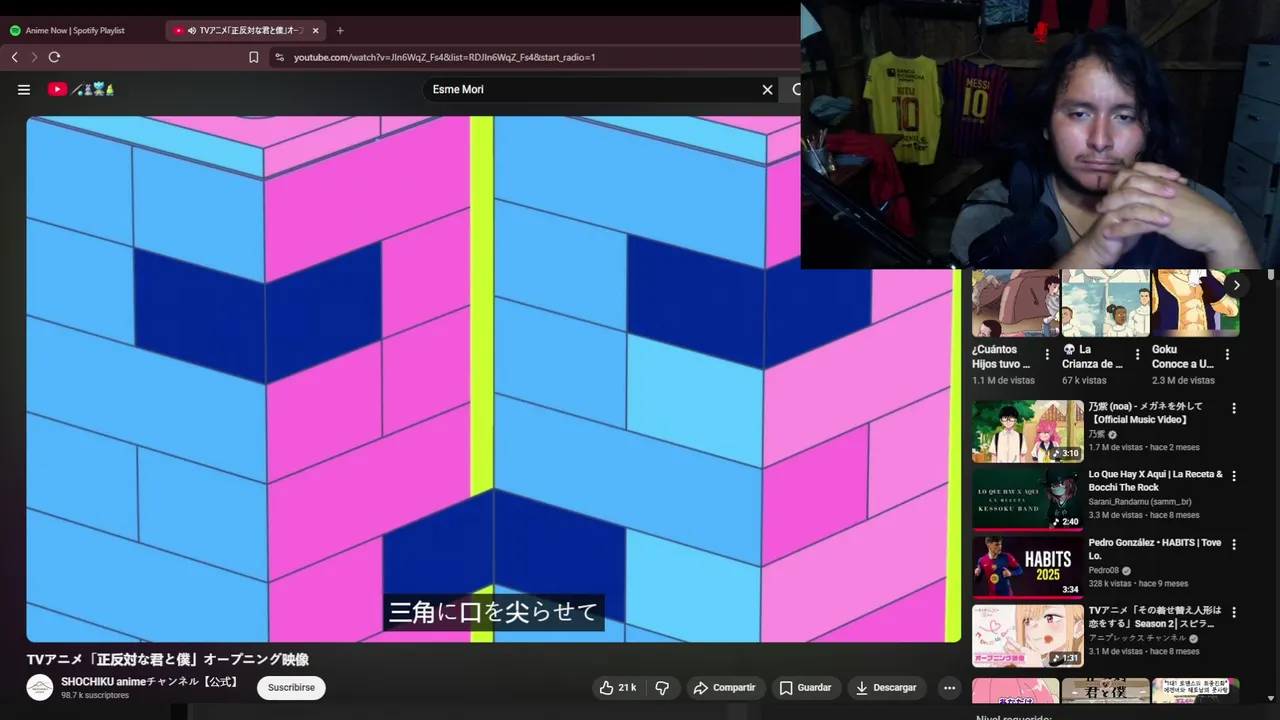Play the '乃紫 (noa) - メガネを外して' thumbnail
The width and height of the screenshot is (1280, 720).
click(1028, 431)
